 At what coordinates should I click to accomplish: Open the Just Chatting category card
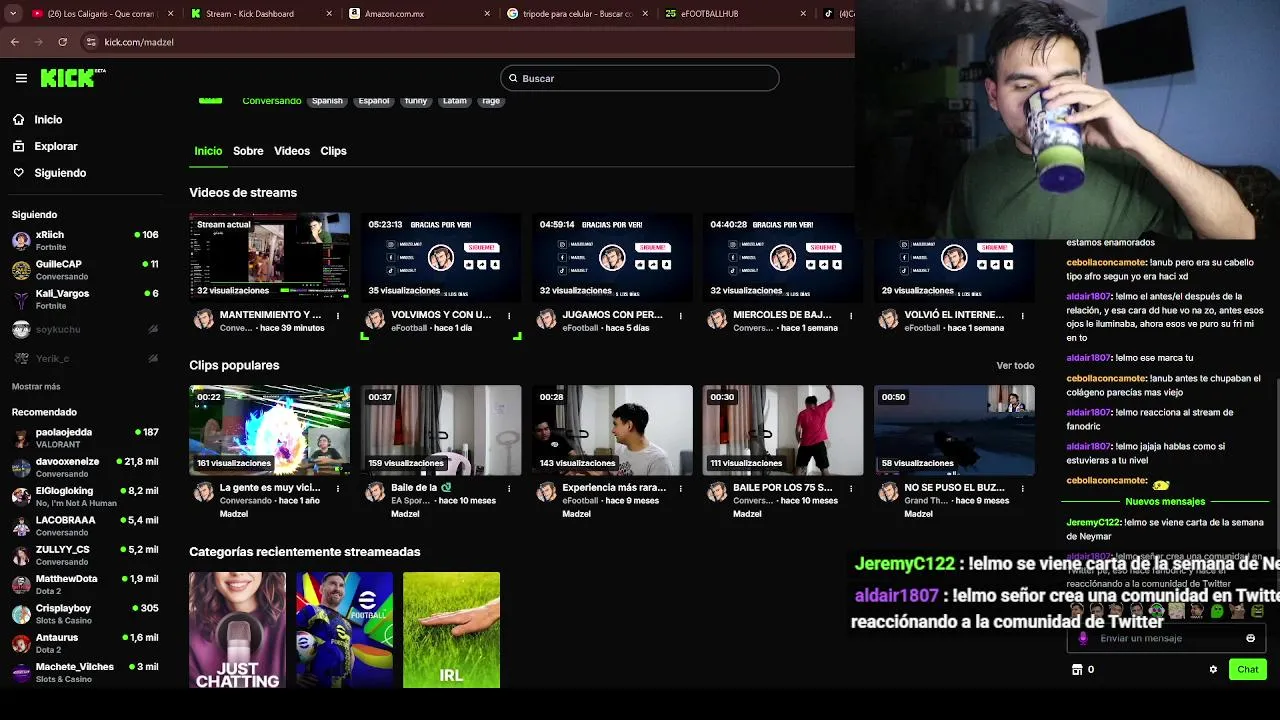pyautogui.click(x=237, y=630)
